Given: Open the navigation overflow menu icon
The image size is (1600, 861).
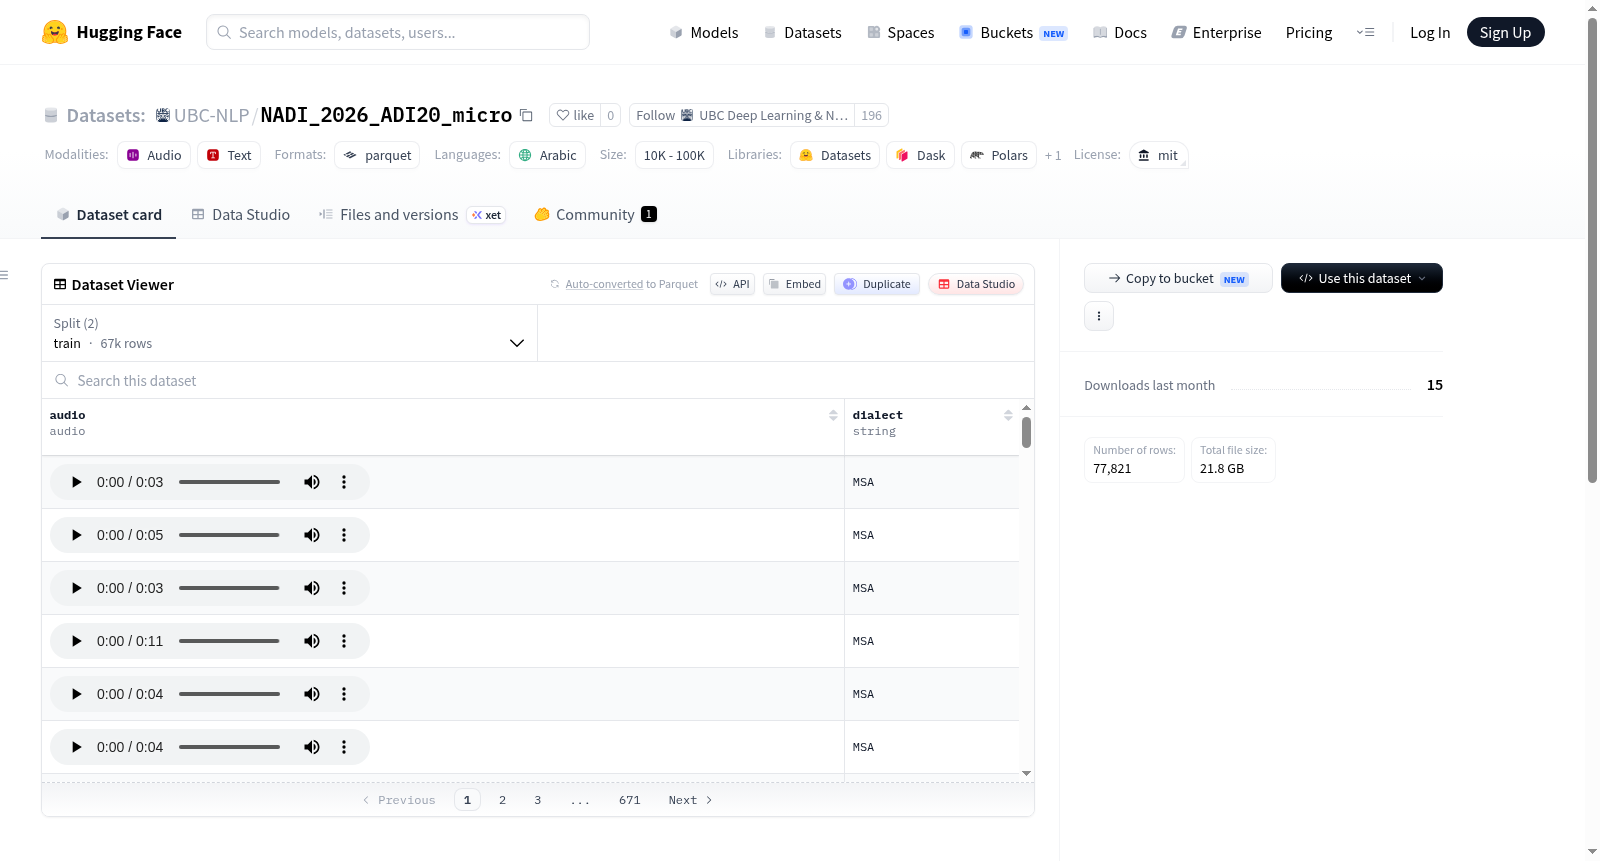Looking at the screenshot, I should [1365, 32].
